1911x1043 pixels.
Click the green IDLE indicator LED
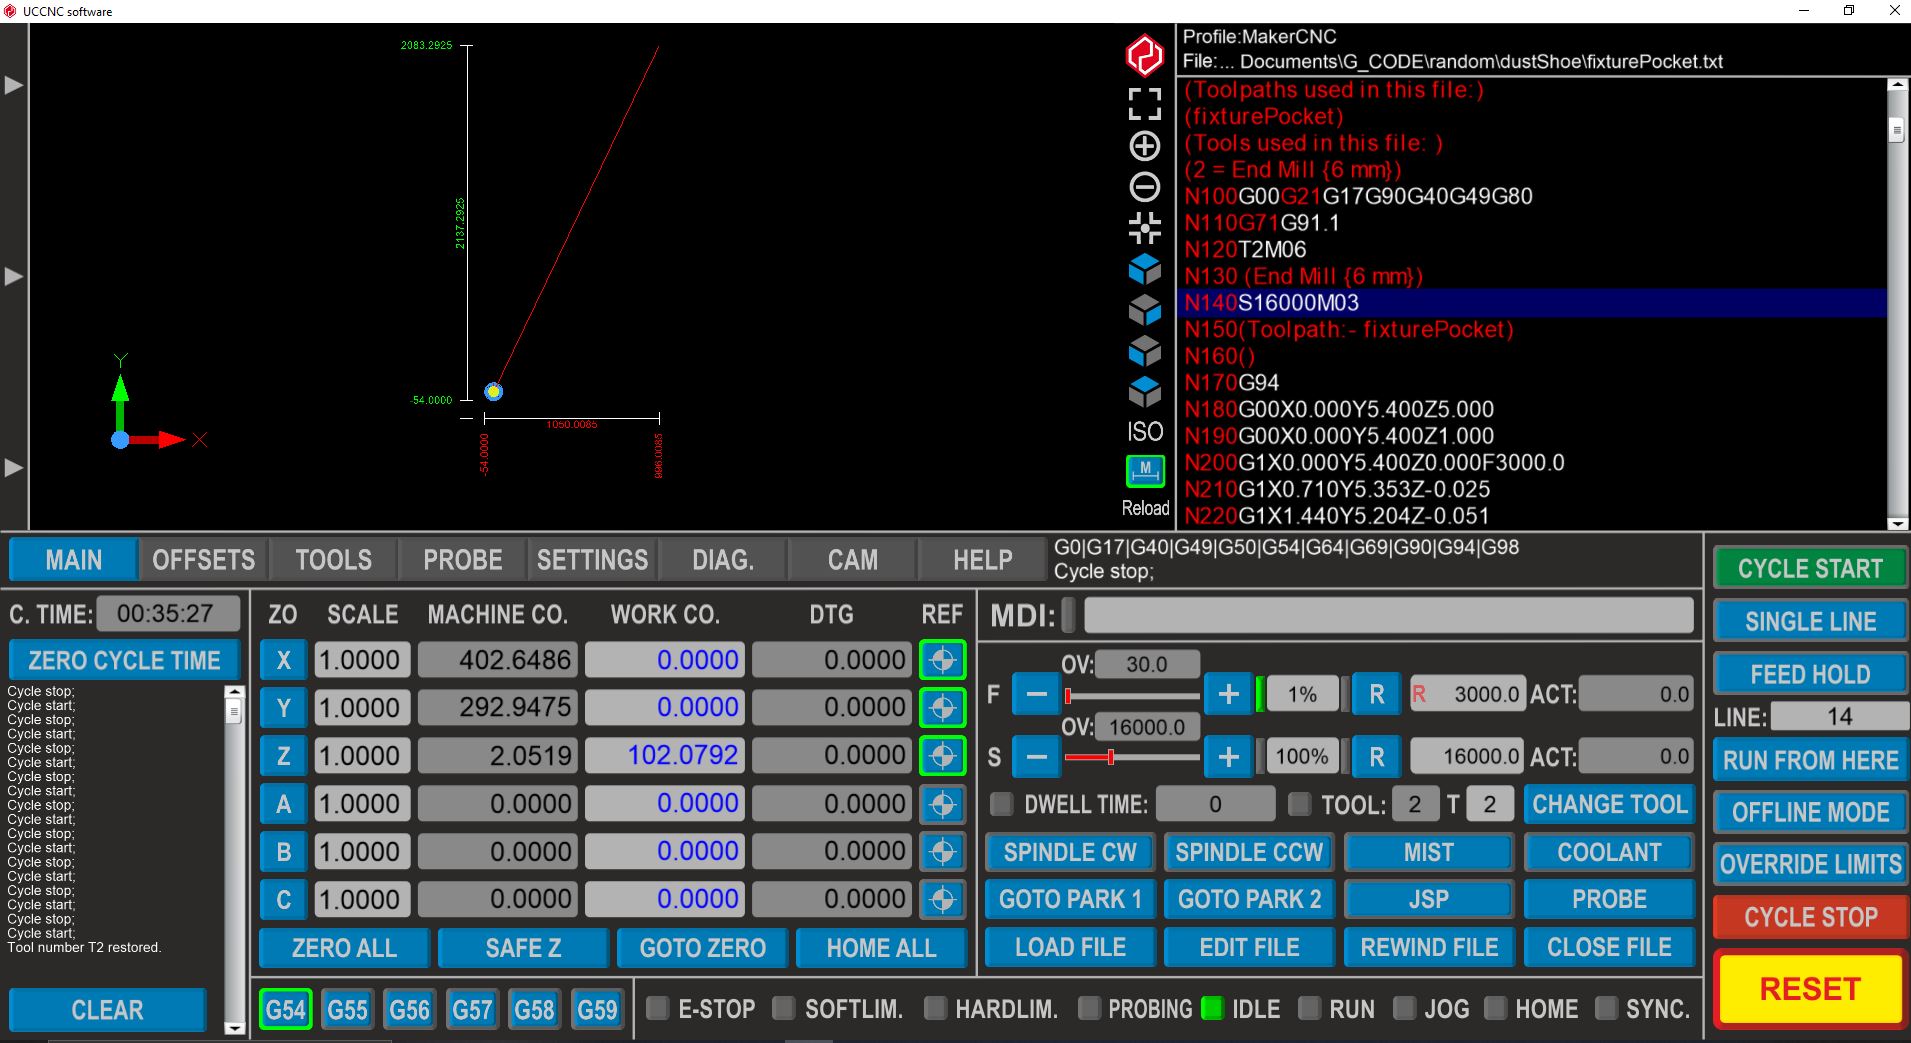pos(1212,1008)
